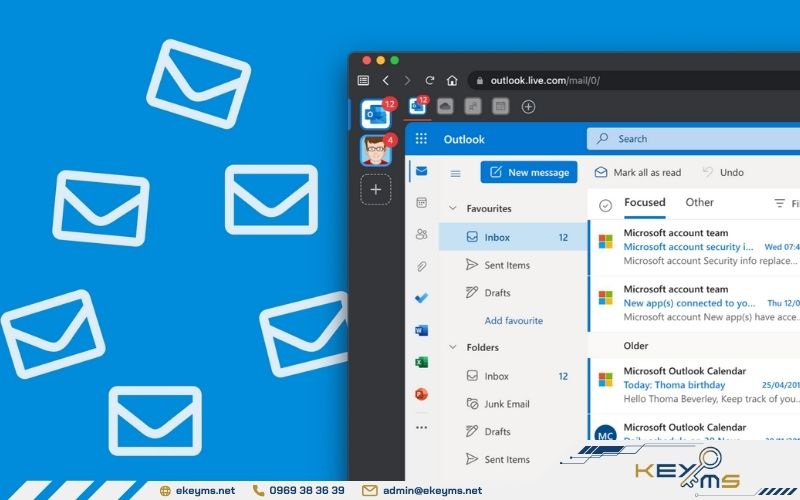Select Outlook workspace icon with 12 badge
Image resolution: width=800 pixels, height=500 pixels.
(376, 114)
